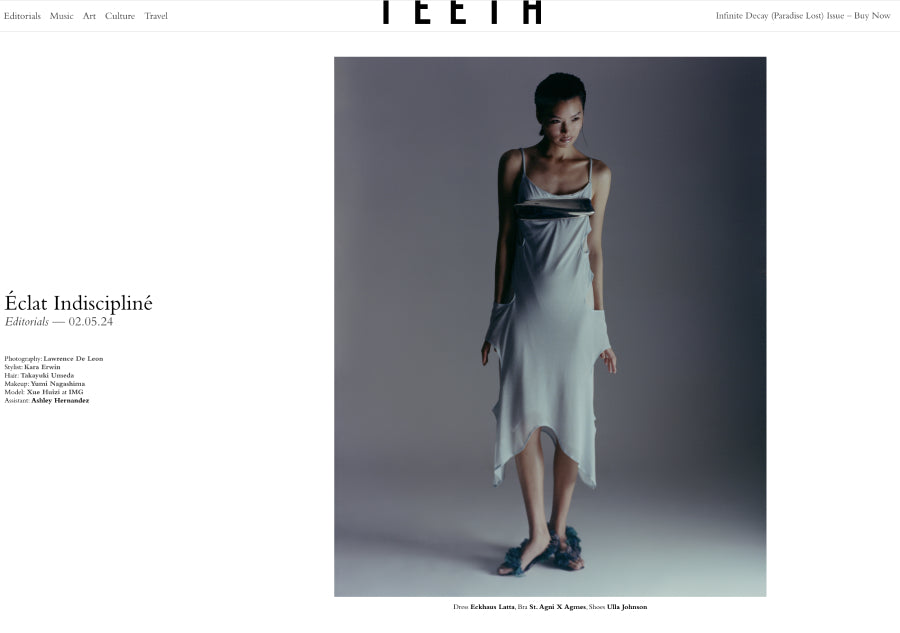This screenshot has width=900, height=633.
Task: Open the Editorials navigation menu item
Action: [22, 16]
